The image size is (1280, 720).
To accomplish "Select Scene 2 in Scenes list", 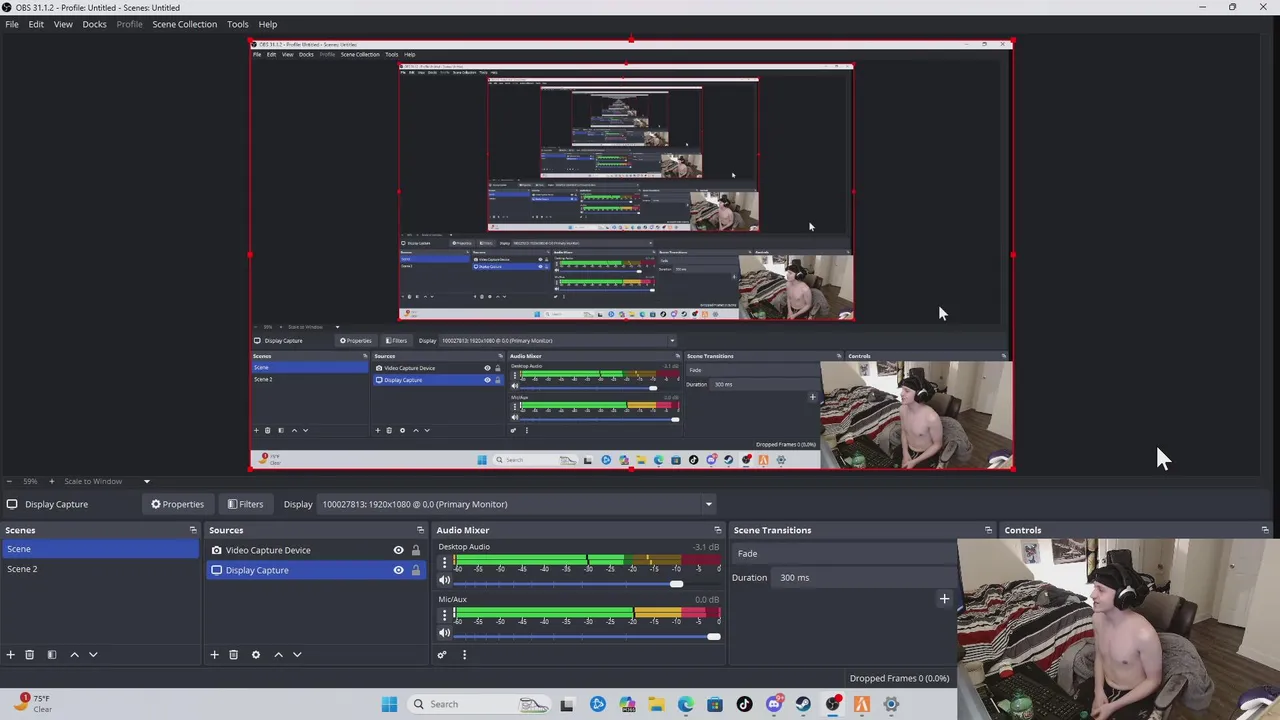I will 100,569.
